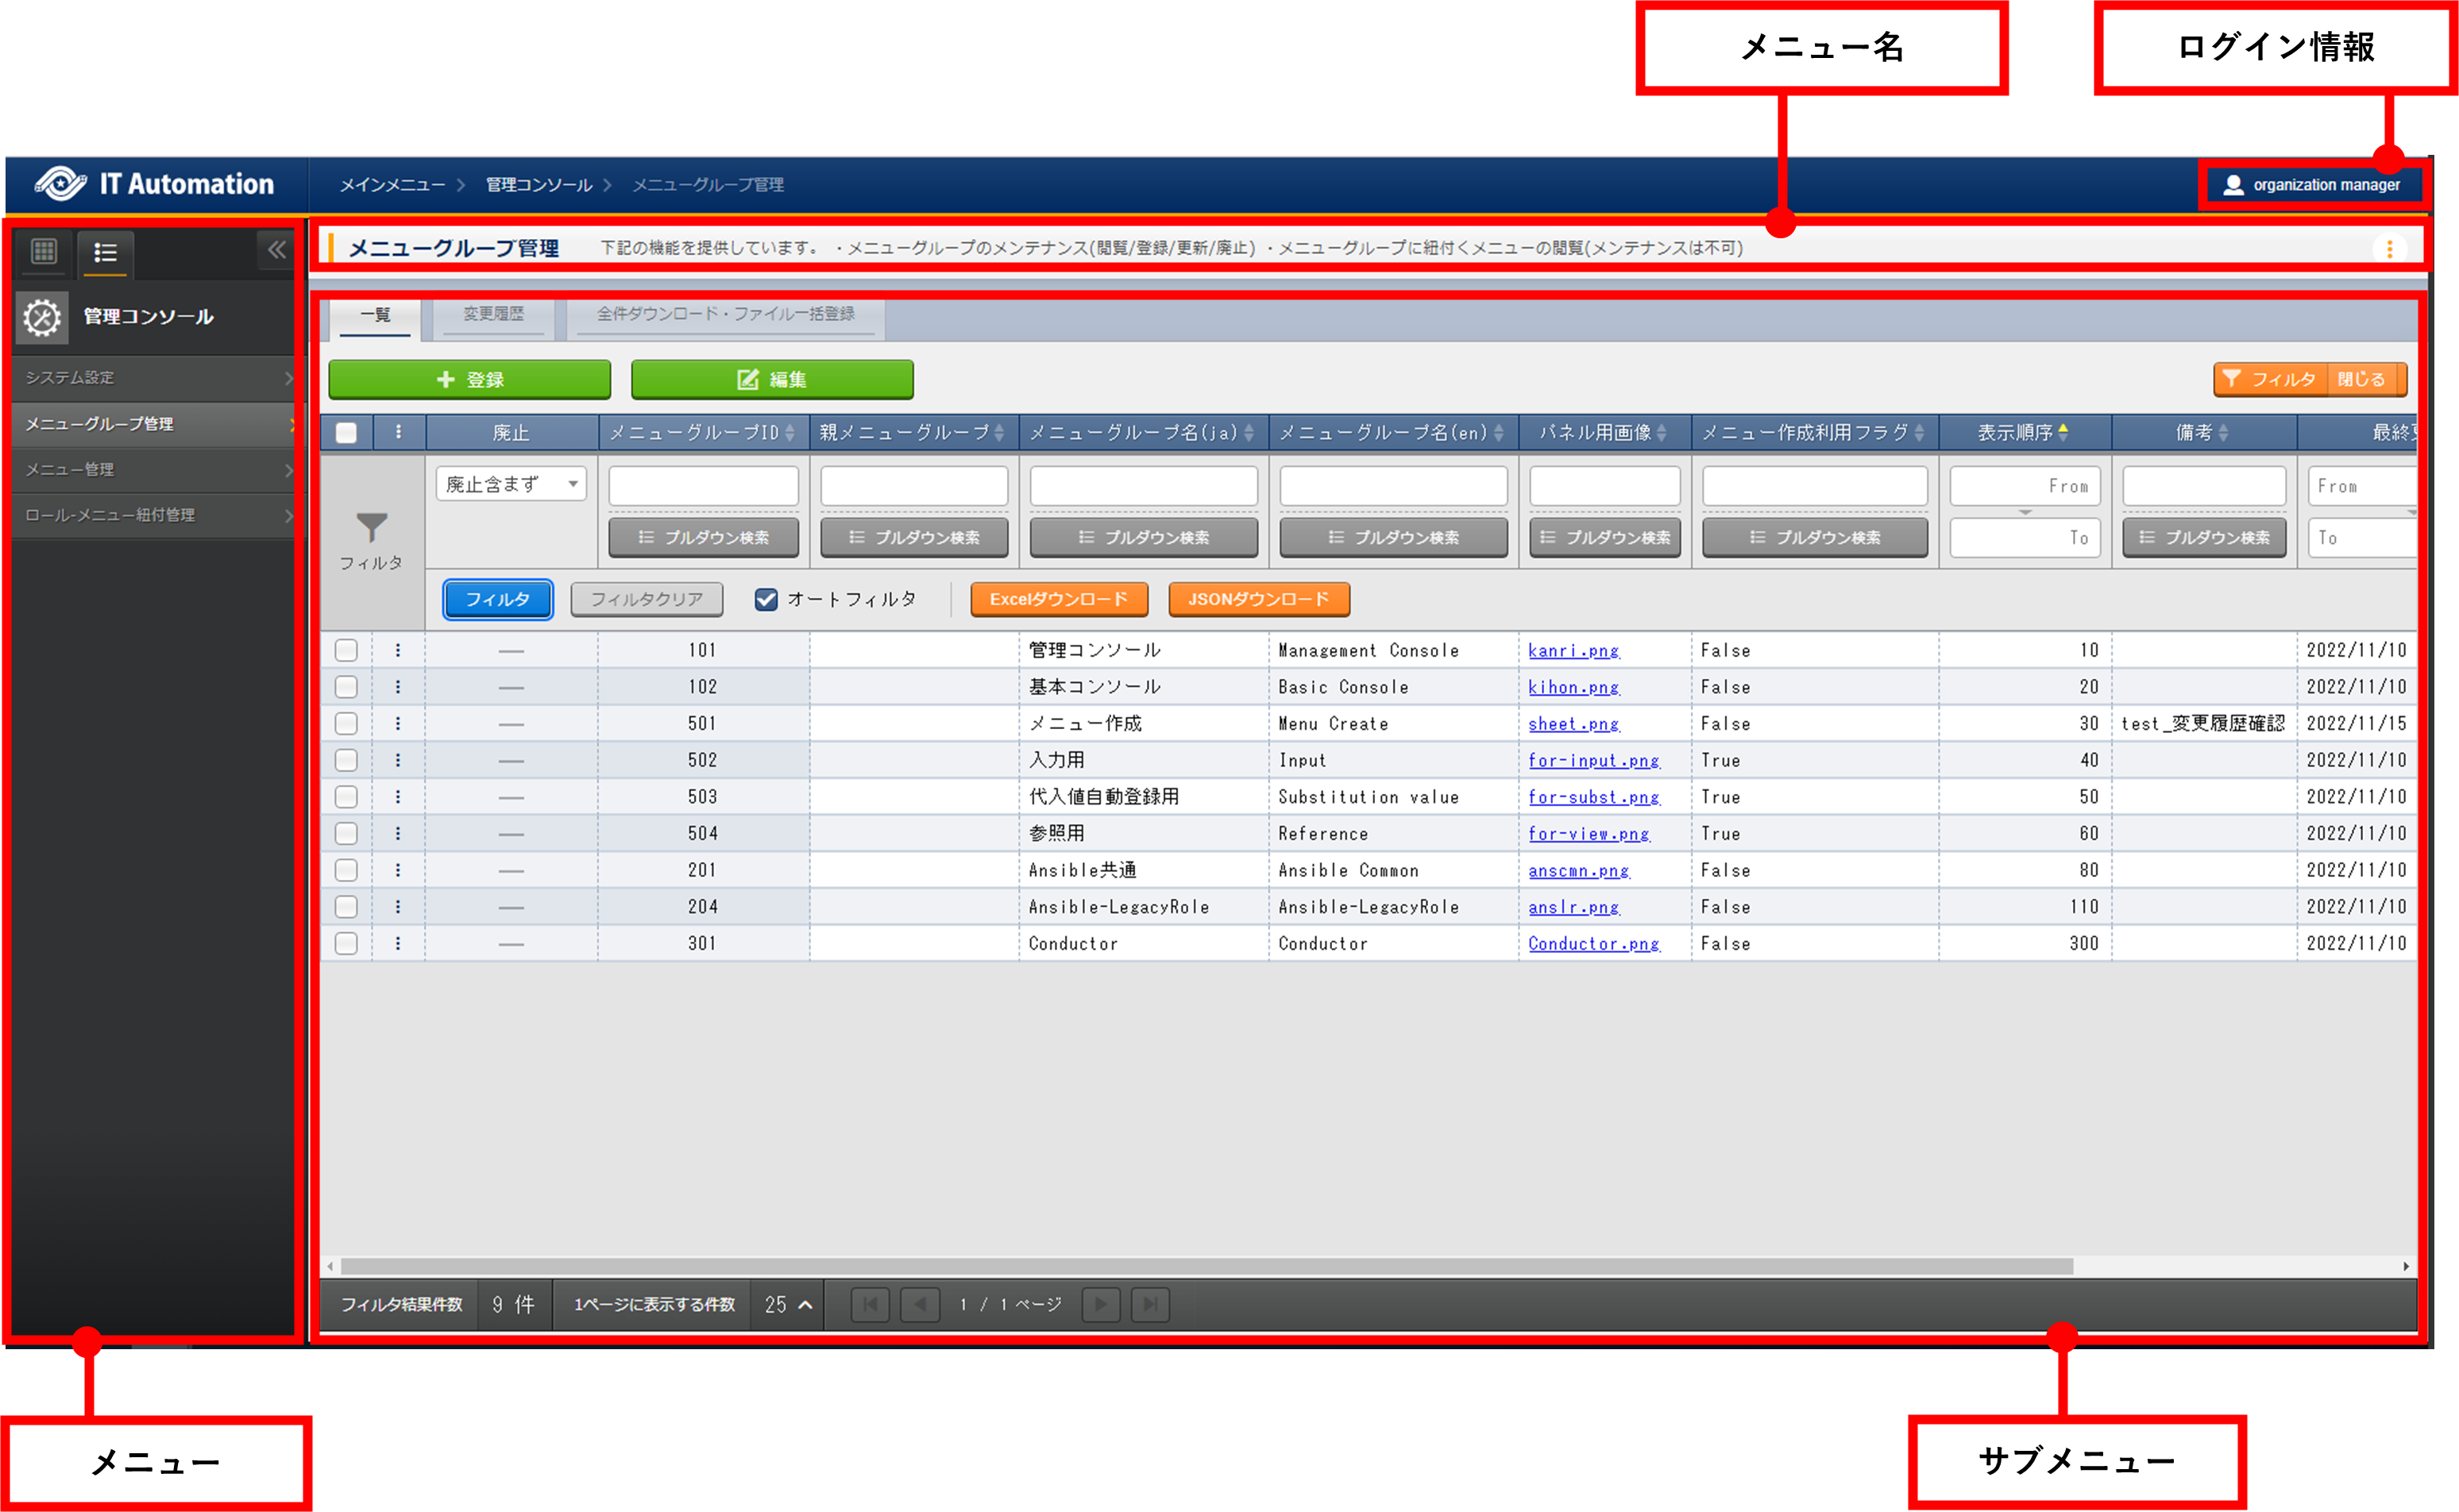Screen dimensions: 2459x1512
Task: Go to last page button
Action: [1150, 1304]
